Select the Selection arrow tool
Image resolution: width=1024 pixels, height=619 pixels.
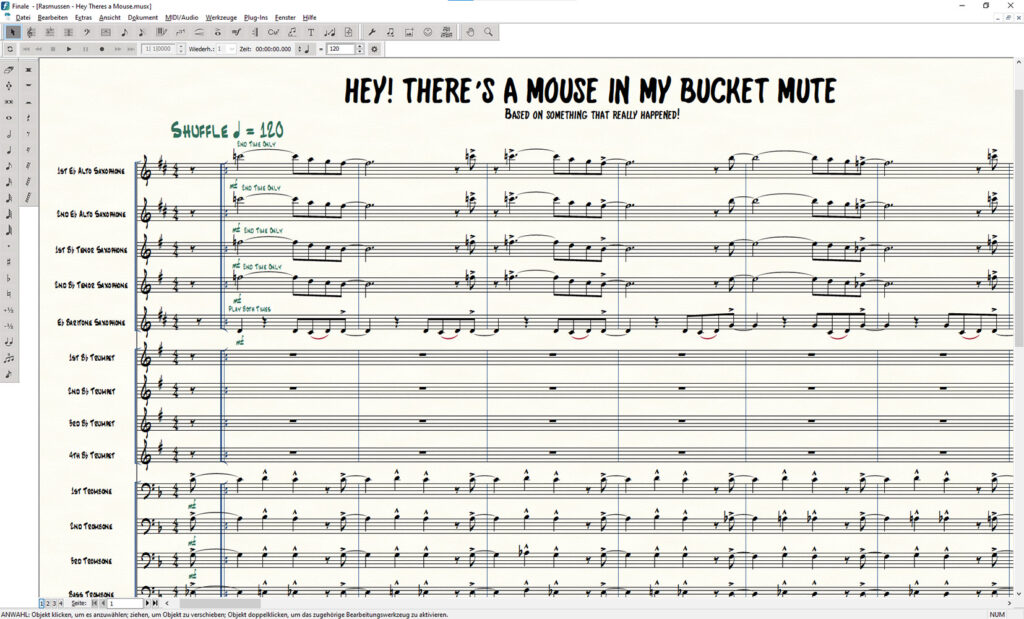(x=12, y=32)
